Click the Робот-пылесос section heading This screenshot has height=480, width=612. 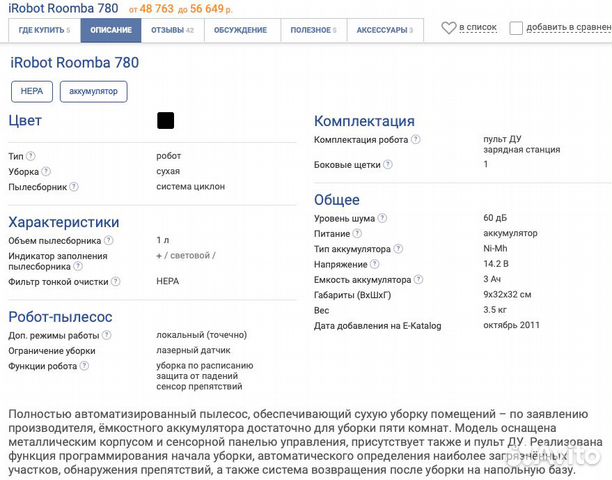click(x=60, y=316)
